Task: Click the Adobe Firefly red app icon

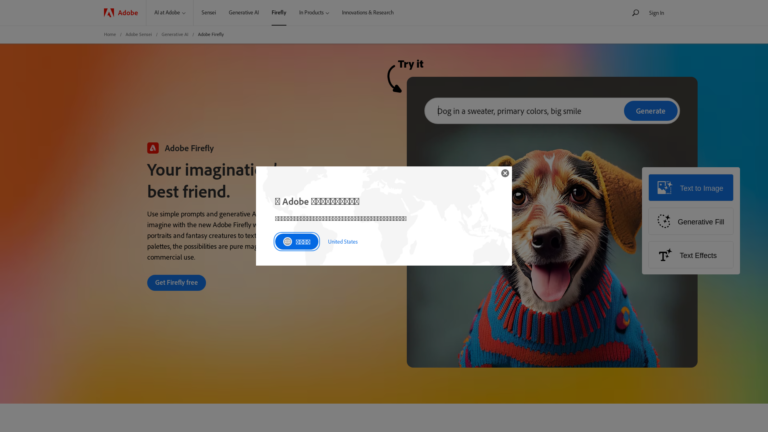Action: tap(153, 148)
